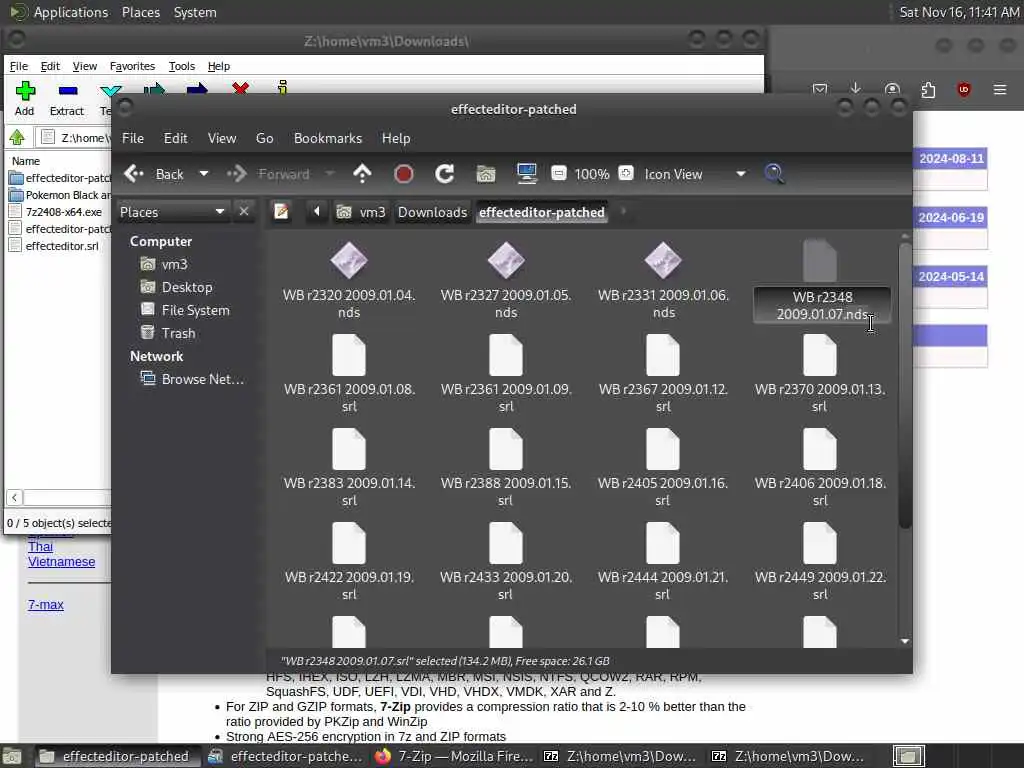Open the File menu in file manager
1024x768 pixels.
(x=133, y=138)
